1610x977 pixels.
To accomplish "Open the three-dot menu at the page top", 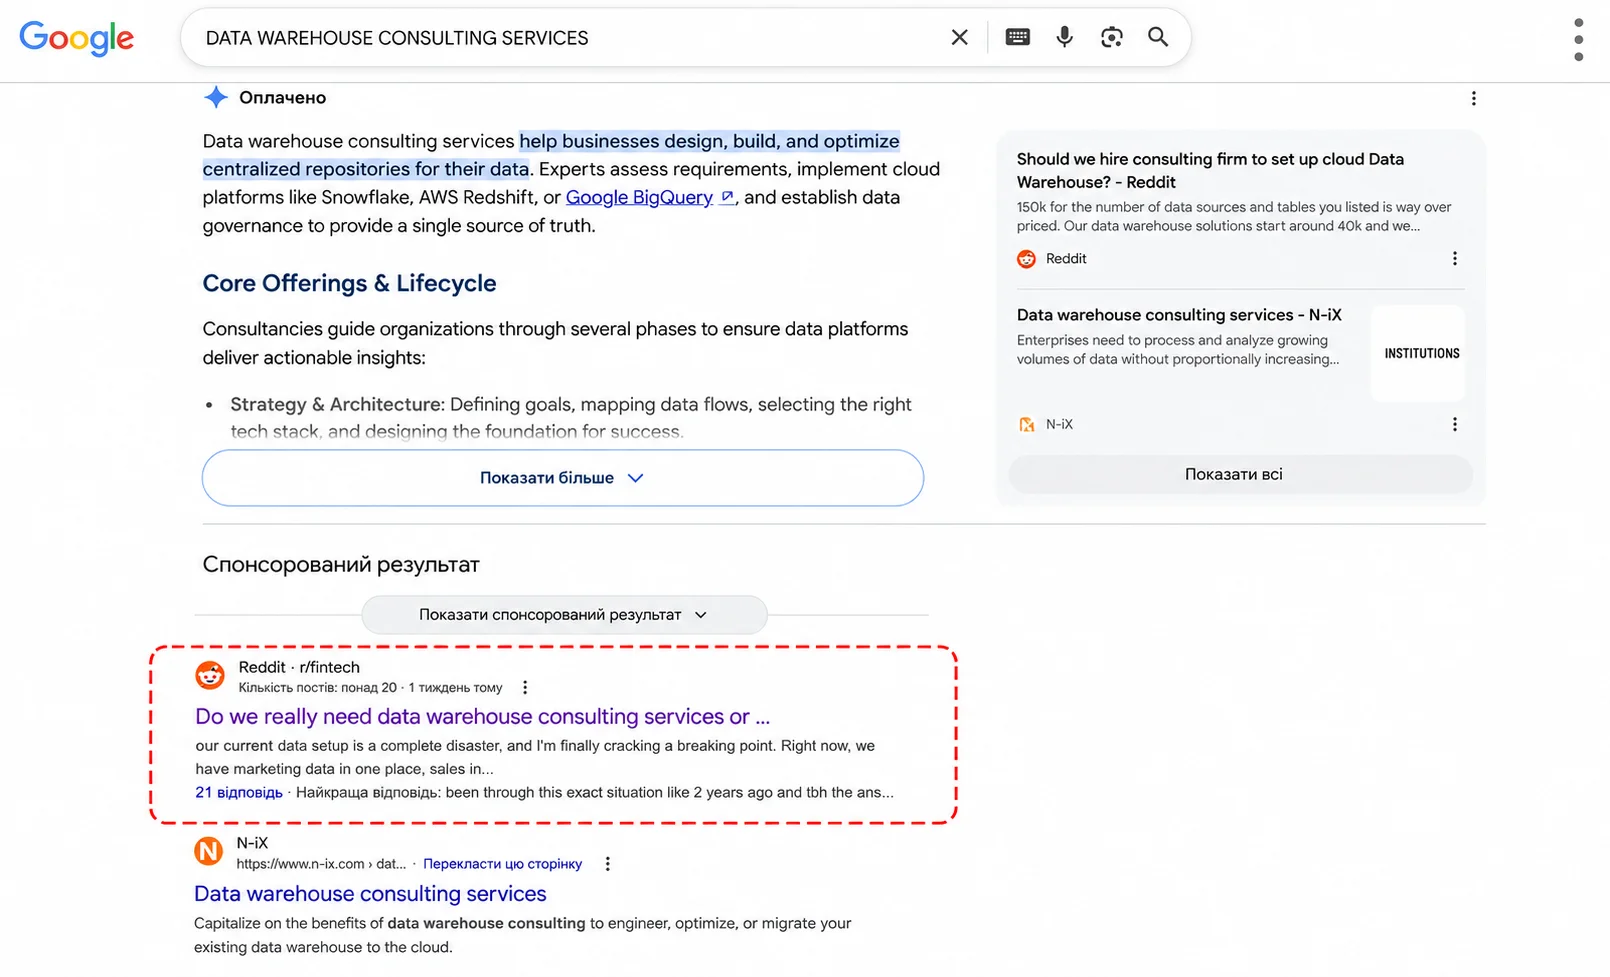I will [1578, 39].
